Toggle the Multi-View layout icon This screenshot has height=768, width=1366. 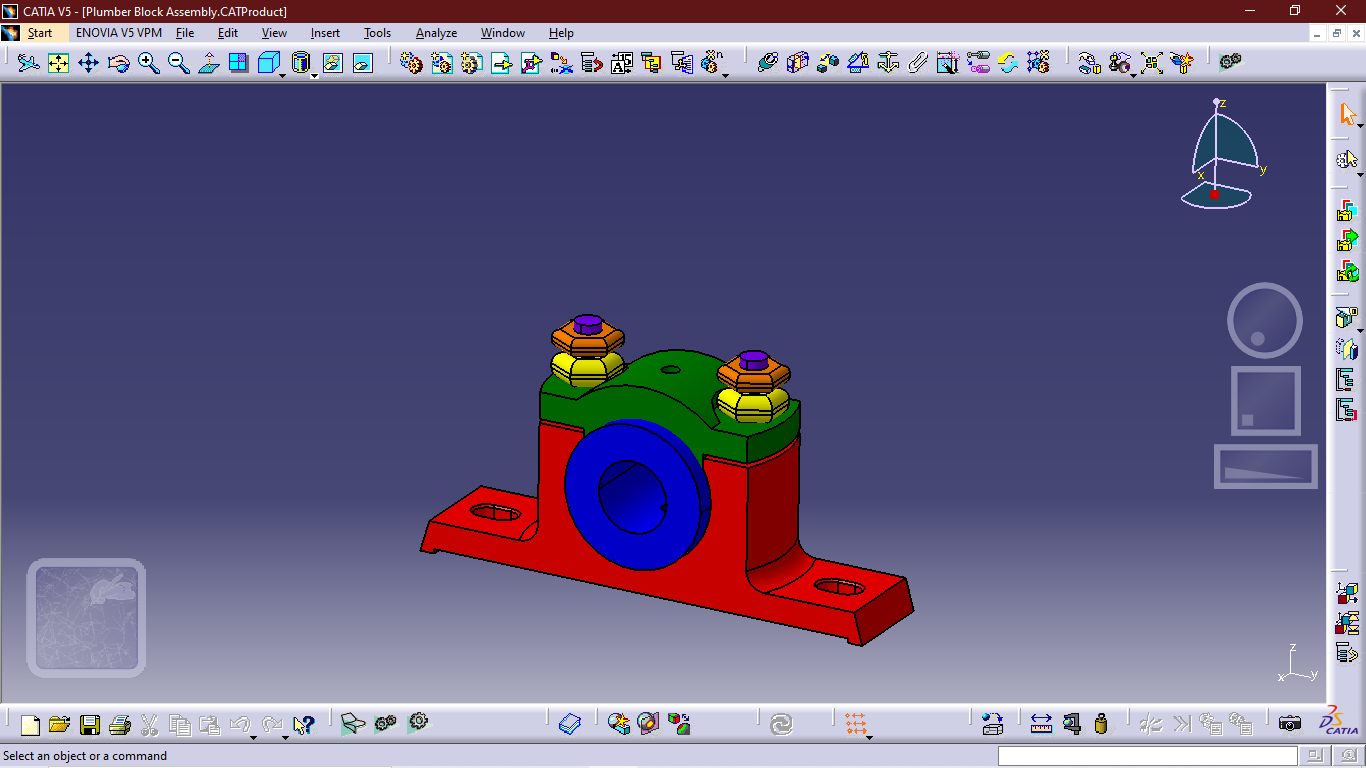click(238, 63)
